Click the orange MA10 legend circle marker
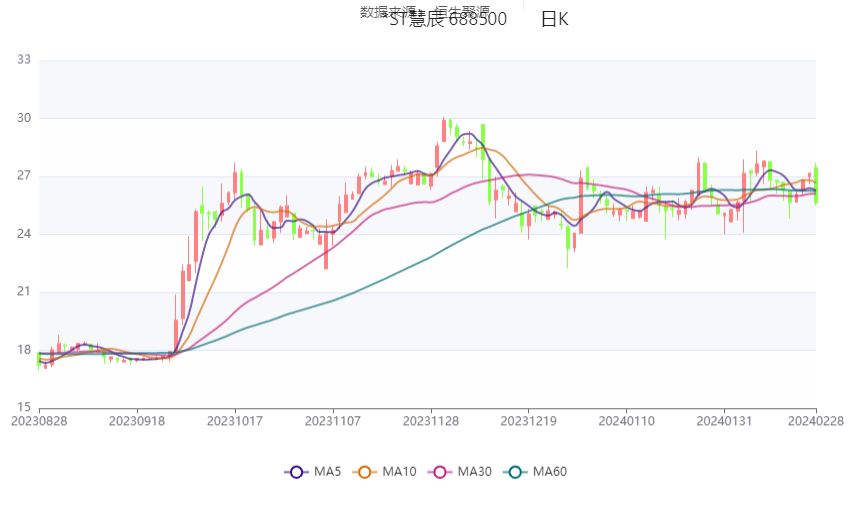The width and height of the screenshot is (850, 518). tap(366, 472)
